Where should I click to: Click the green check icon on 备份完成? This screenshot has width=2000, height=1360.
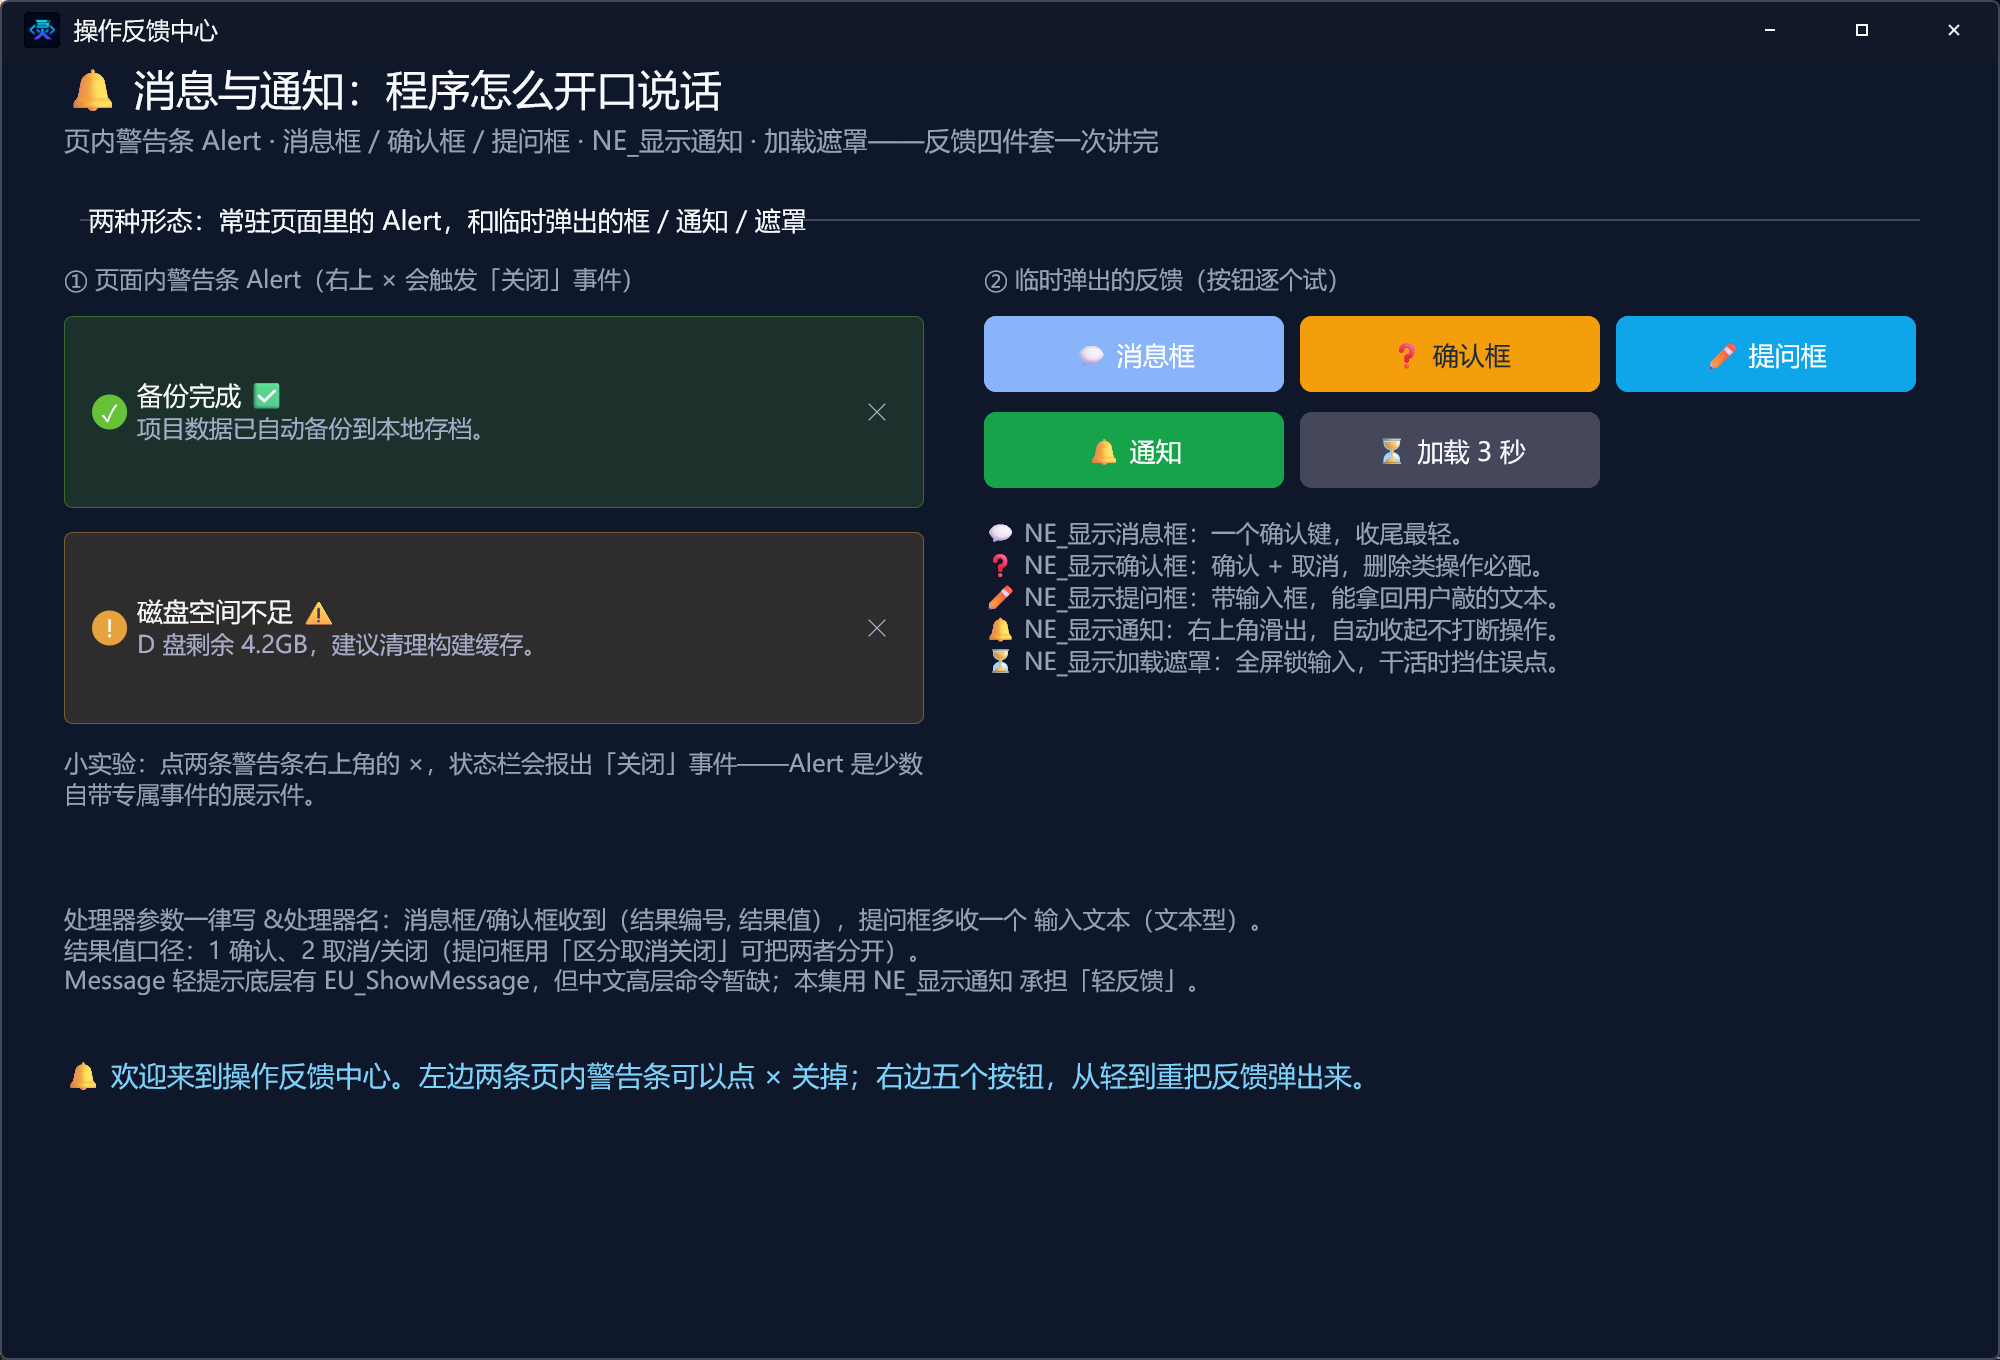pos(109,412)
